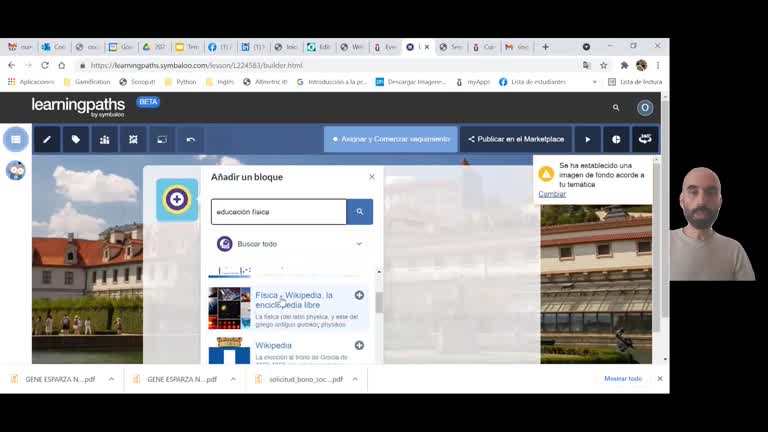
Task: Open the 'Gamification' bookmark folder
Action: click(x=87, y=82)
